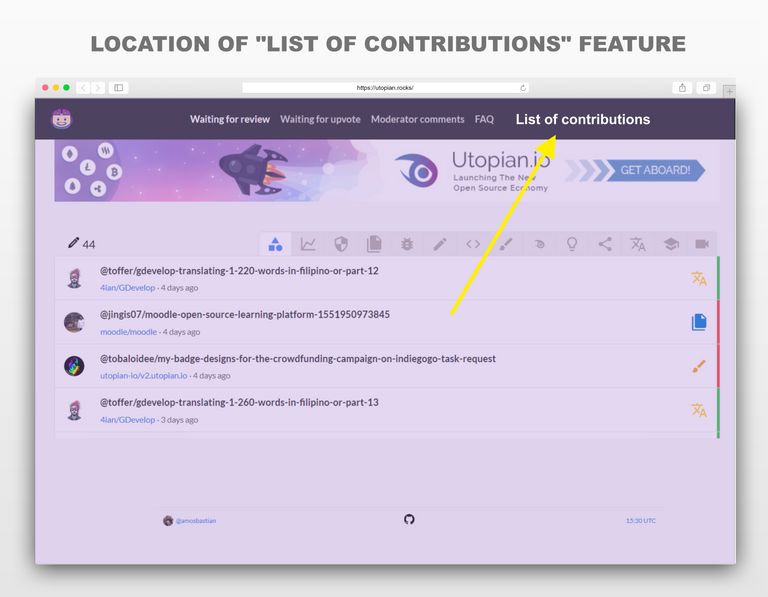Select the development code brackets icon
Image resolution: width=768 pixels, height=597 pixels.
click(x=473, y=244)
